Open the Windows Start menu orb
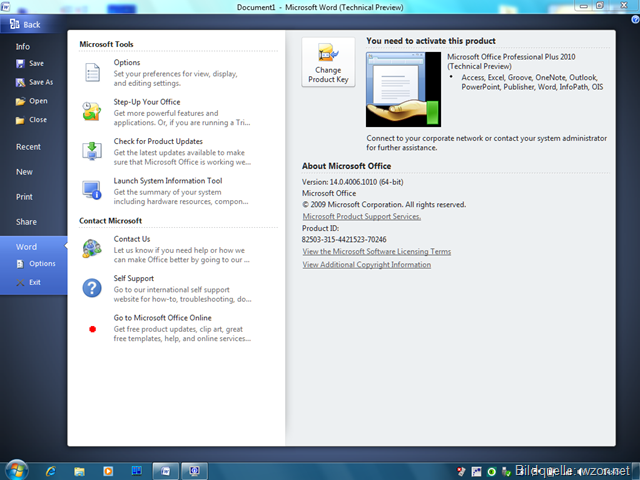640x480 pixels. [x=17, y=469]
